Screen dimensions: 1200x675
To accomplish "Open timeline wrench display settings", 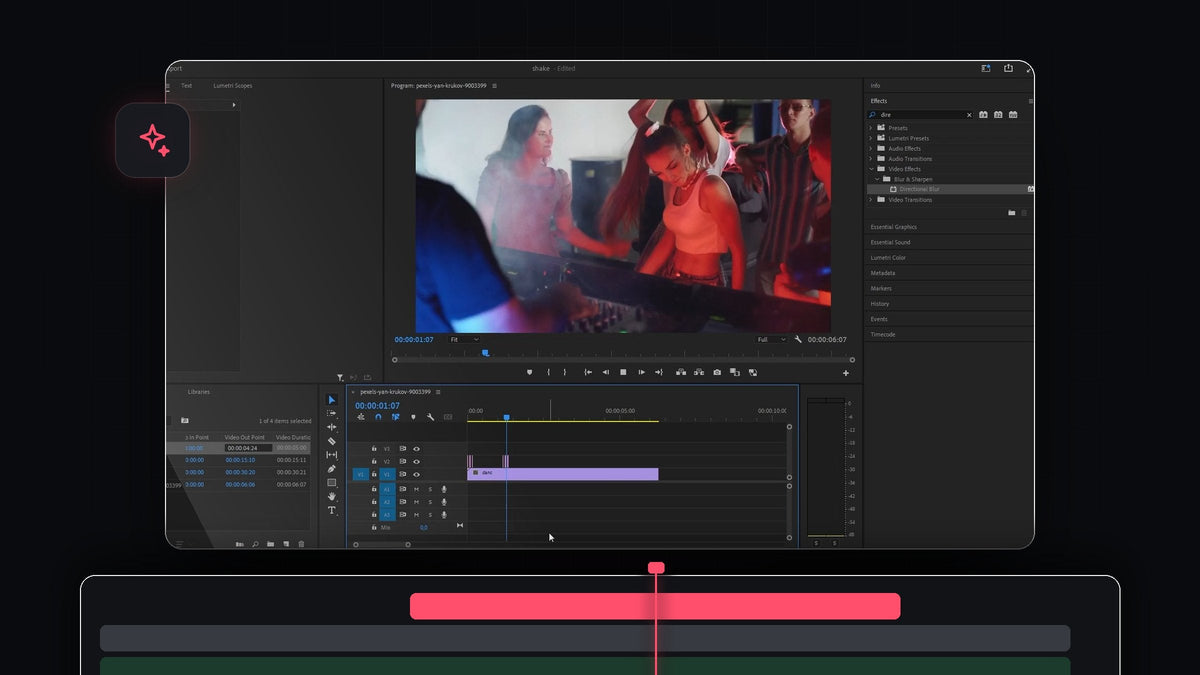I will 430,417.
